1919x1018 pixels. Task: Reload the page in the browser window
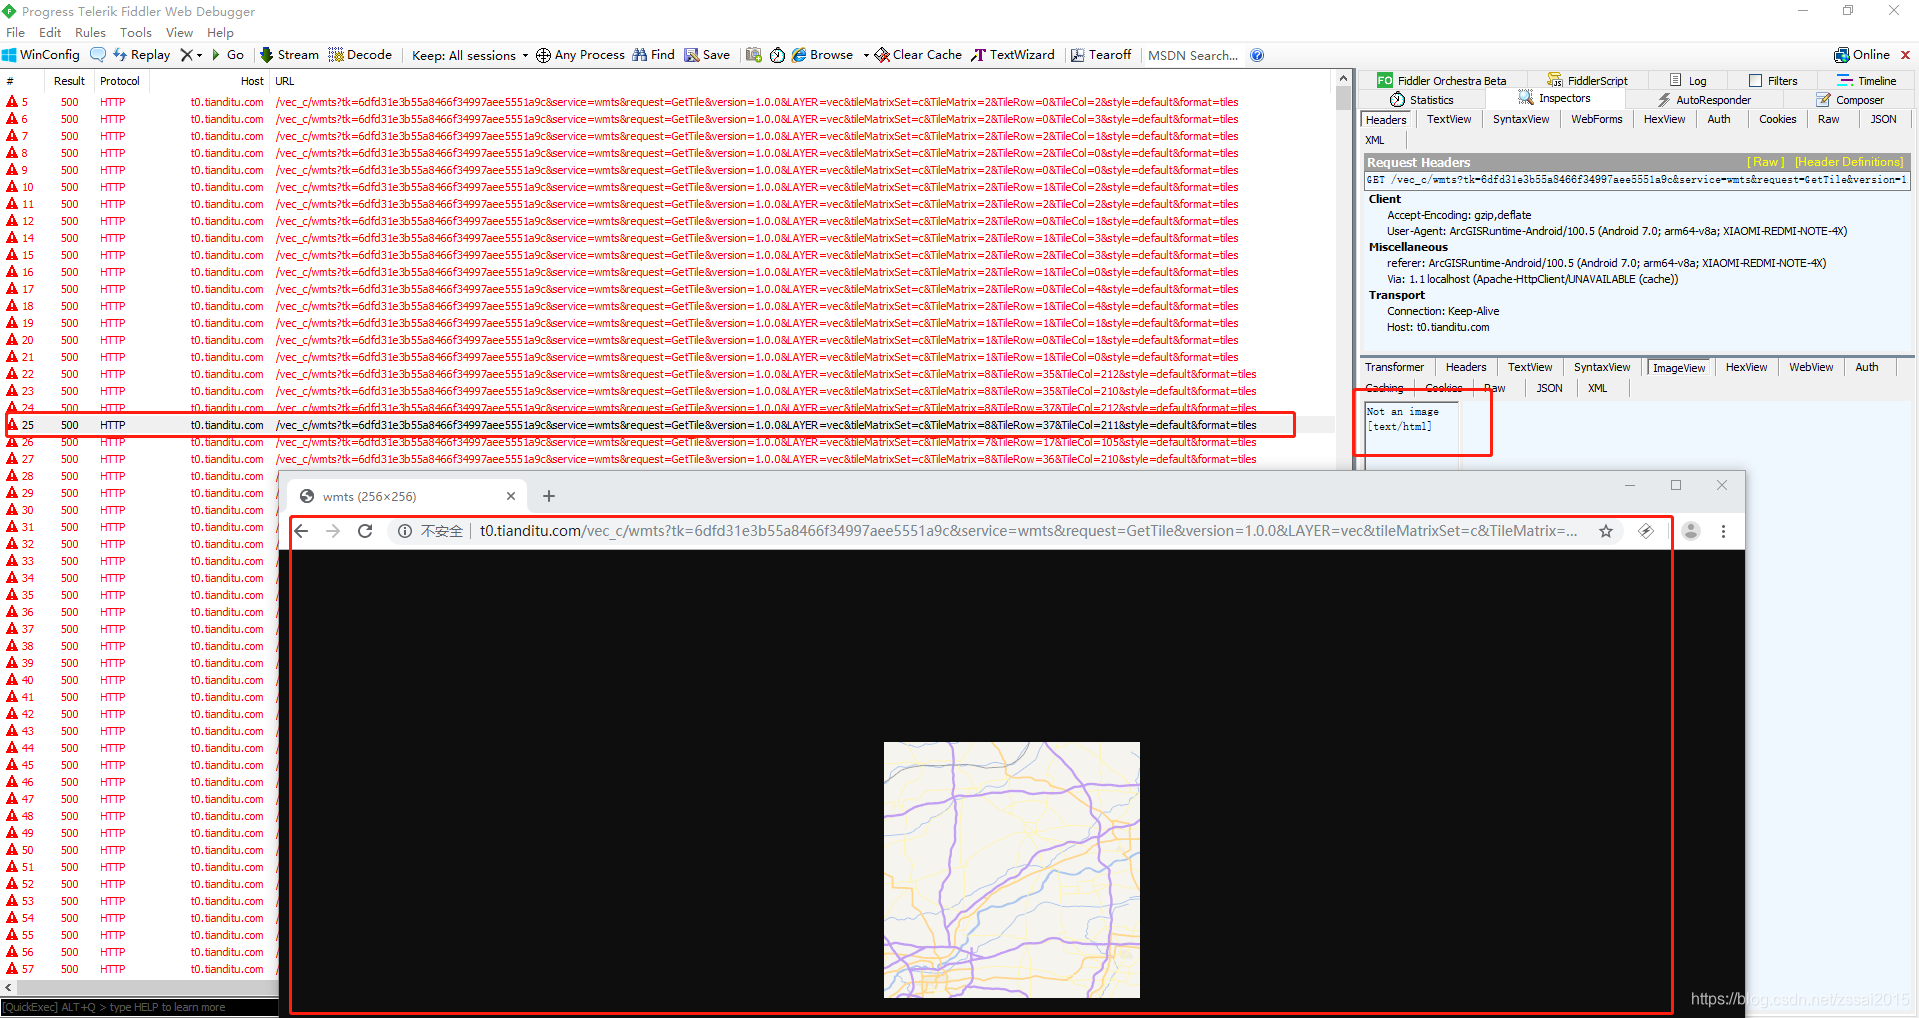coord(365,531)
